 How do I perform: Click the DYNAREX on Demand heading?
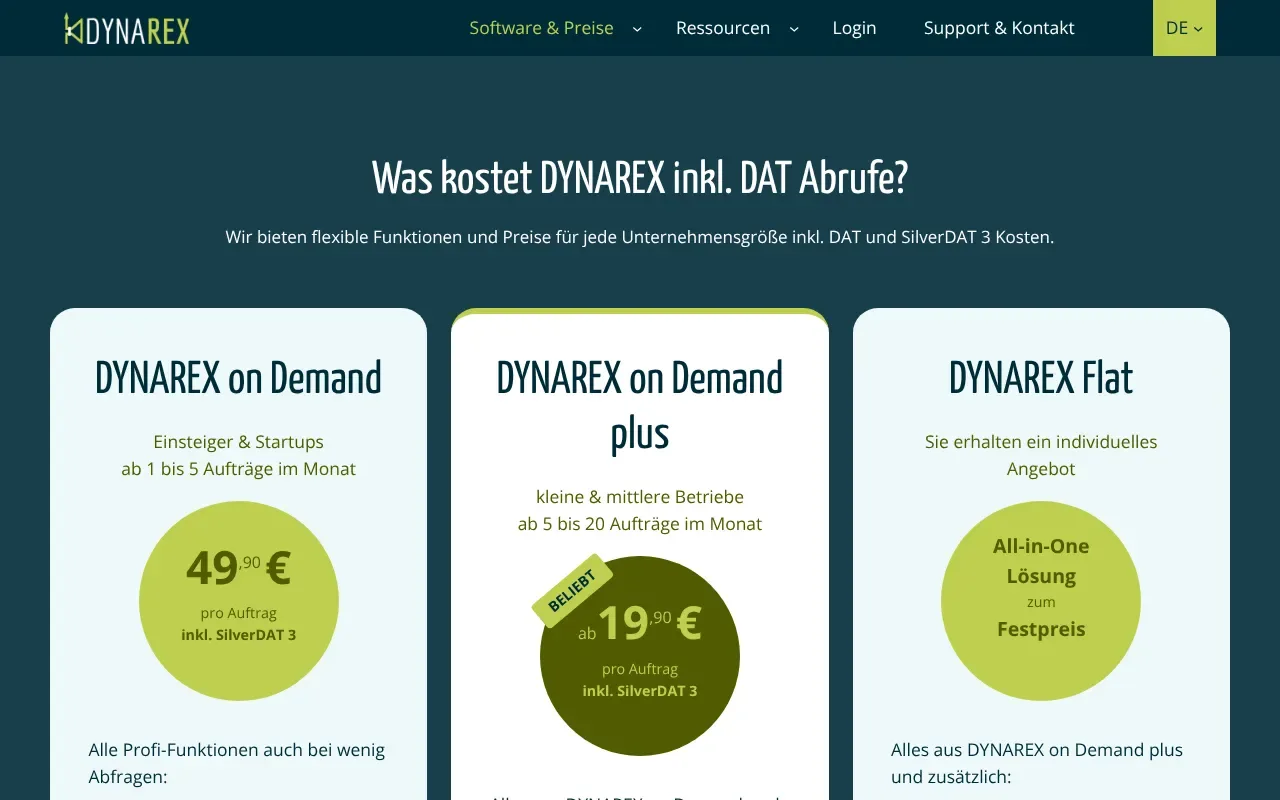[238, 378]
